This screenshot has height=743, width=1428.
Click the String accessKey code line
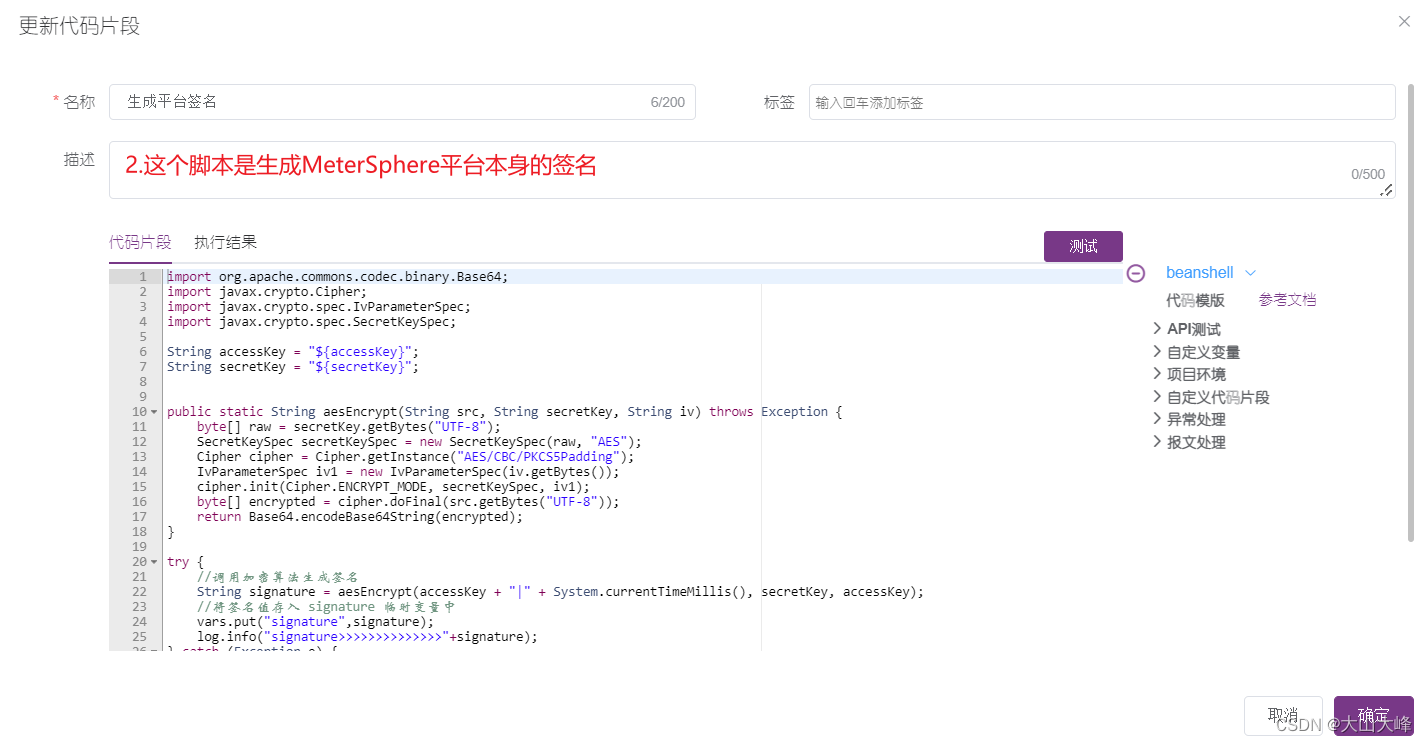[x=293, y=352]
